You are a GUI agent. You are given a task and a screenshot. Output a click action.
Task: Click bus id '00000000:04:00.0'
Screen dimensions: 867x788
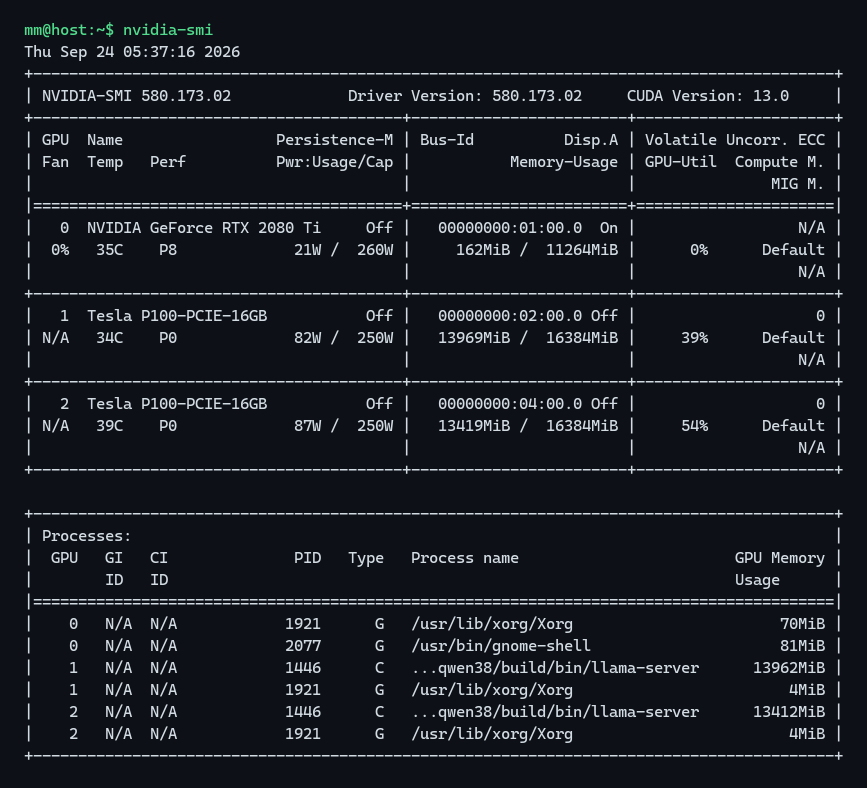point(510,404)
